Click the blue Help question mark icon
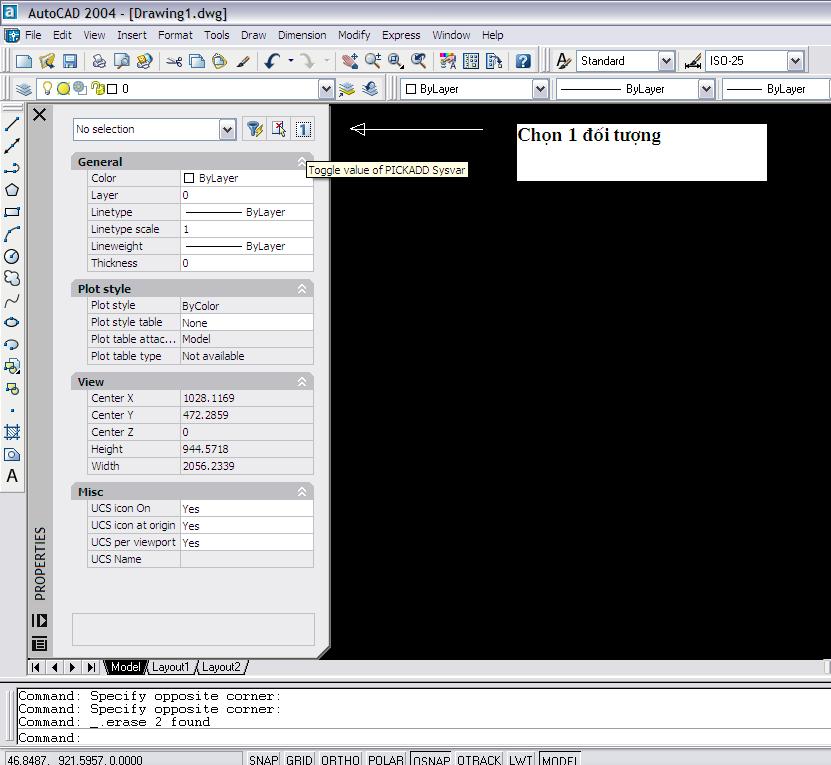The image size is (831, 765). [x=523, y=61]
